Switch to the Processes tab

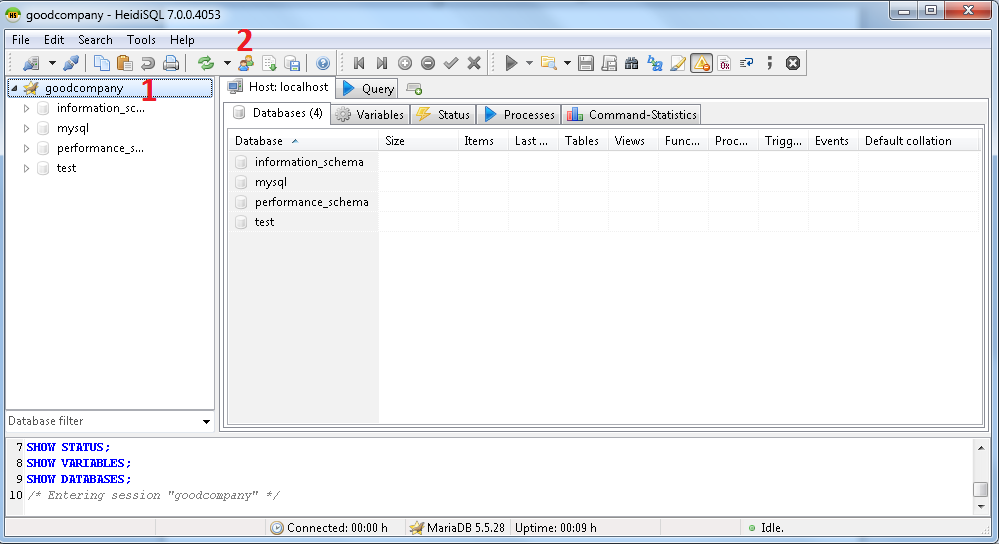pos(519,115)
